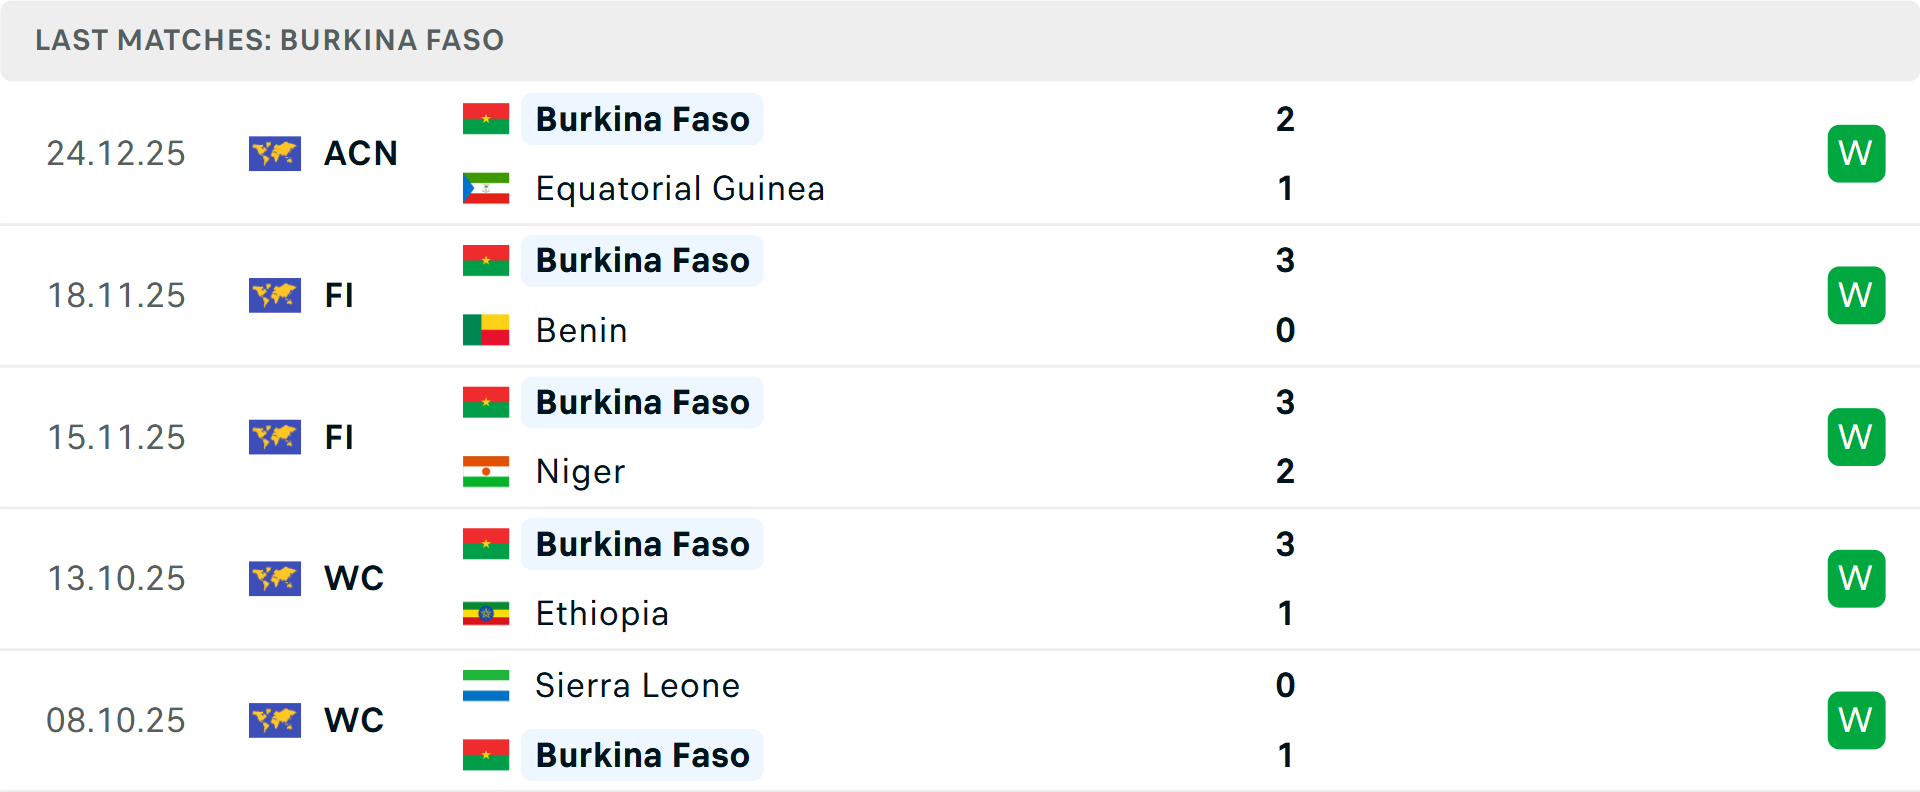Open the Equatorial Guinea team link
This screenshot has height=792, width=1920.
tap(680, 188)
